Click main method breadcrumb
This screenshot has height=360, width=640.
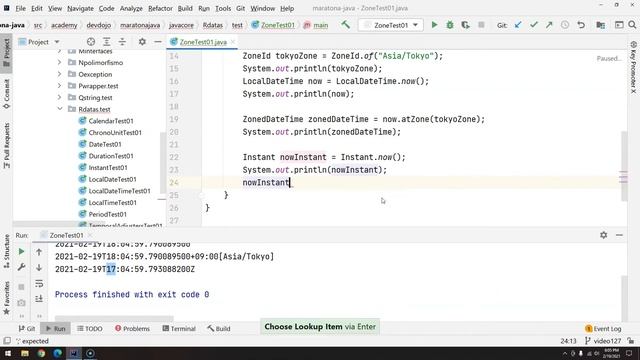tap(316, 25)
